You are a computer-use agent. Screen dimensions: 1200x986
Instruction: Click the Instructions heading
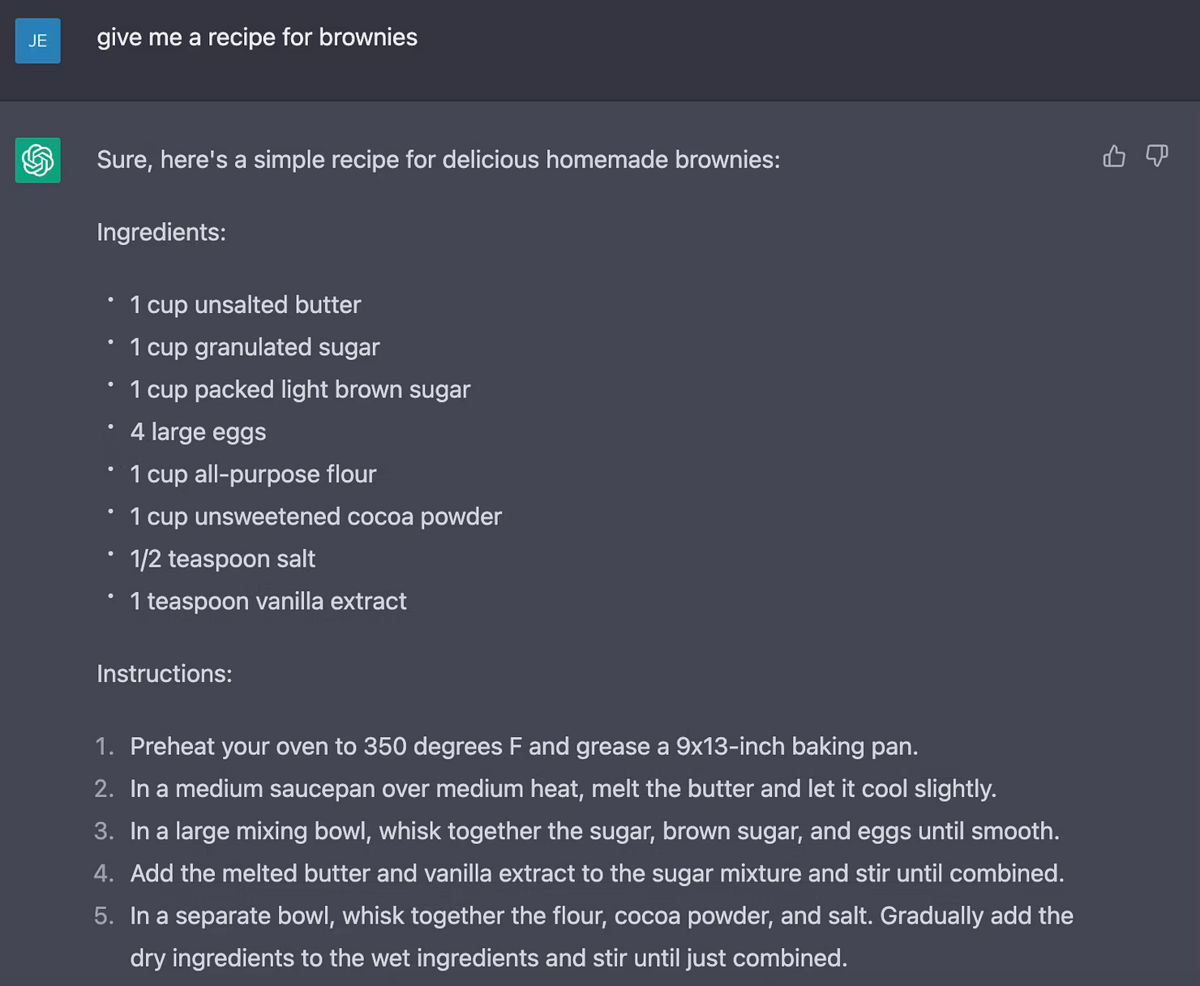pos(164,674)
